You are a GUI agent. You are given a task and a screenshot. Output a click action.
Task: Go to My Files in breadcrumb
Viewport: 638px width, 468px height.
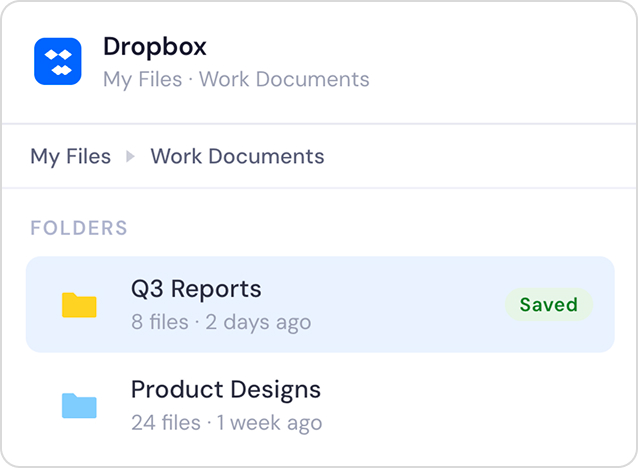(71, 157)
